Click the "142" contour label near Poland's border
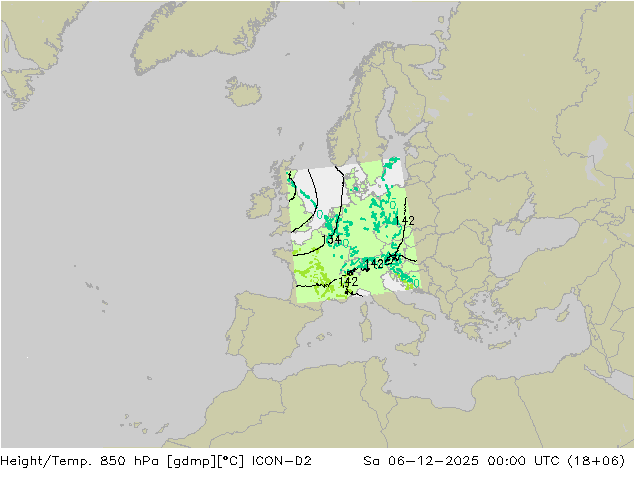The height and width of the screenshot is (490, 634). [x=405, y=220]
